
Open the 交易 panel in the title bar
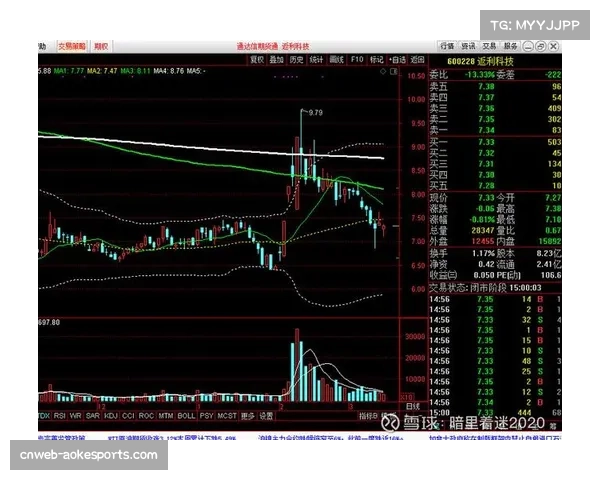[x=489, y=46]
